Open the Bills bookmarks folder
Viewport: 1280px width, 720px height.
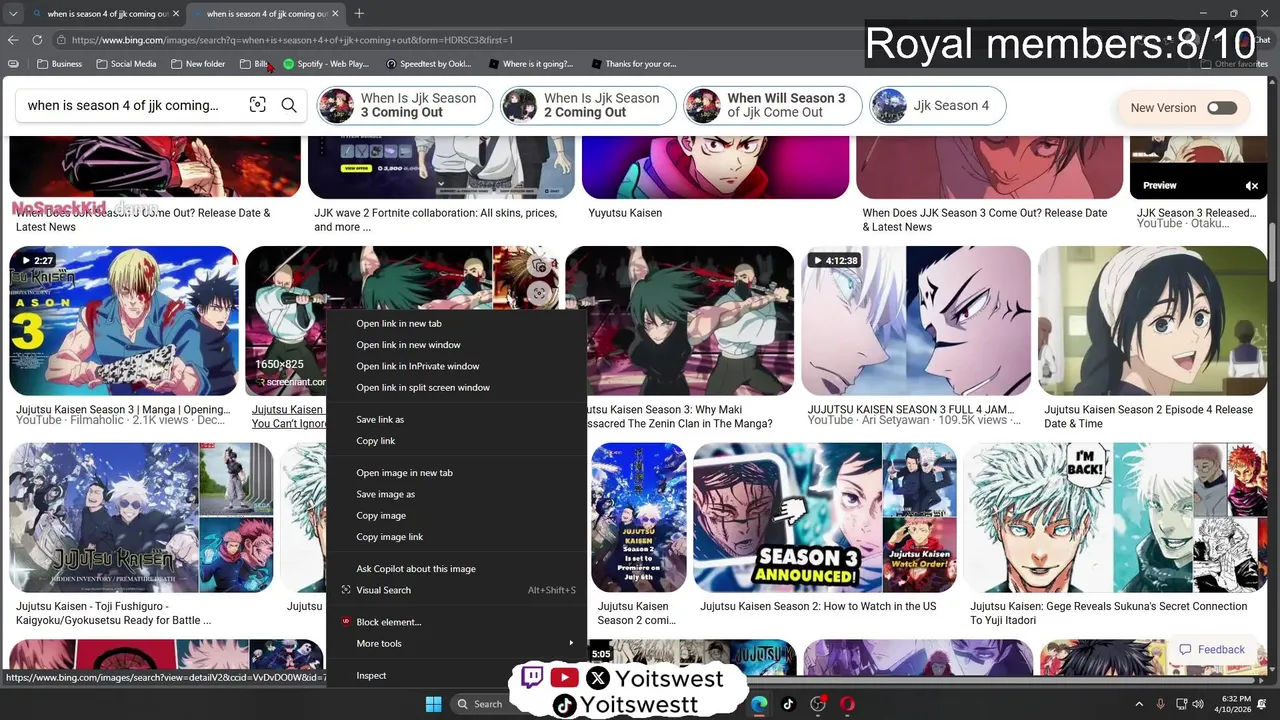255,64
